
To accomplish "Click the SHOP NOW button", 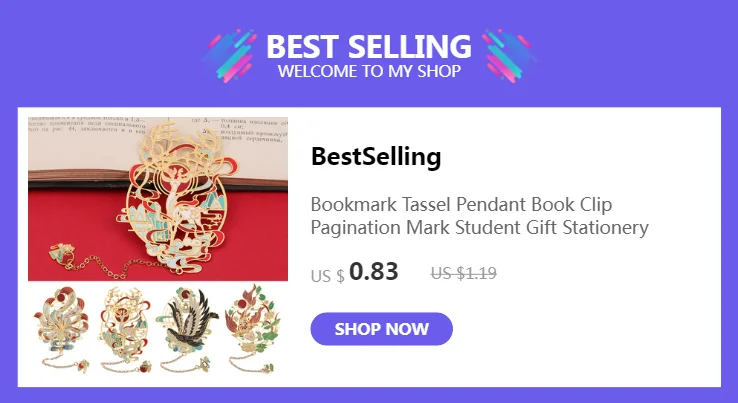I will (381, 329).
